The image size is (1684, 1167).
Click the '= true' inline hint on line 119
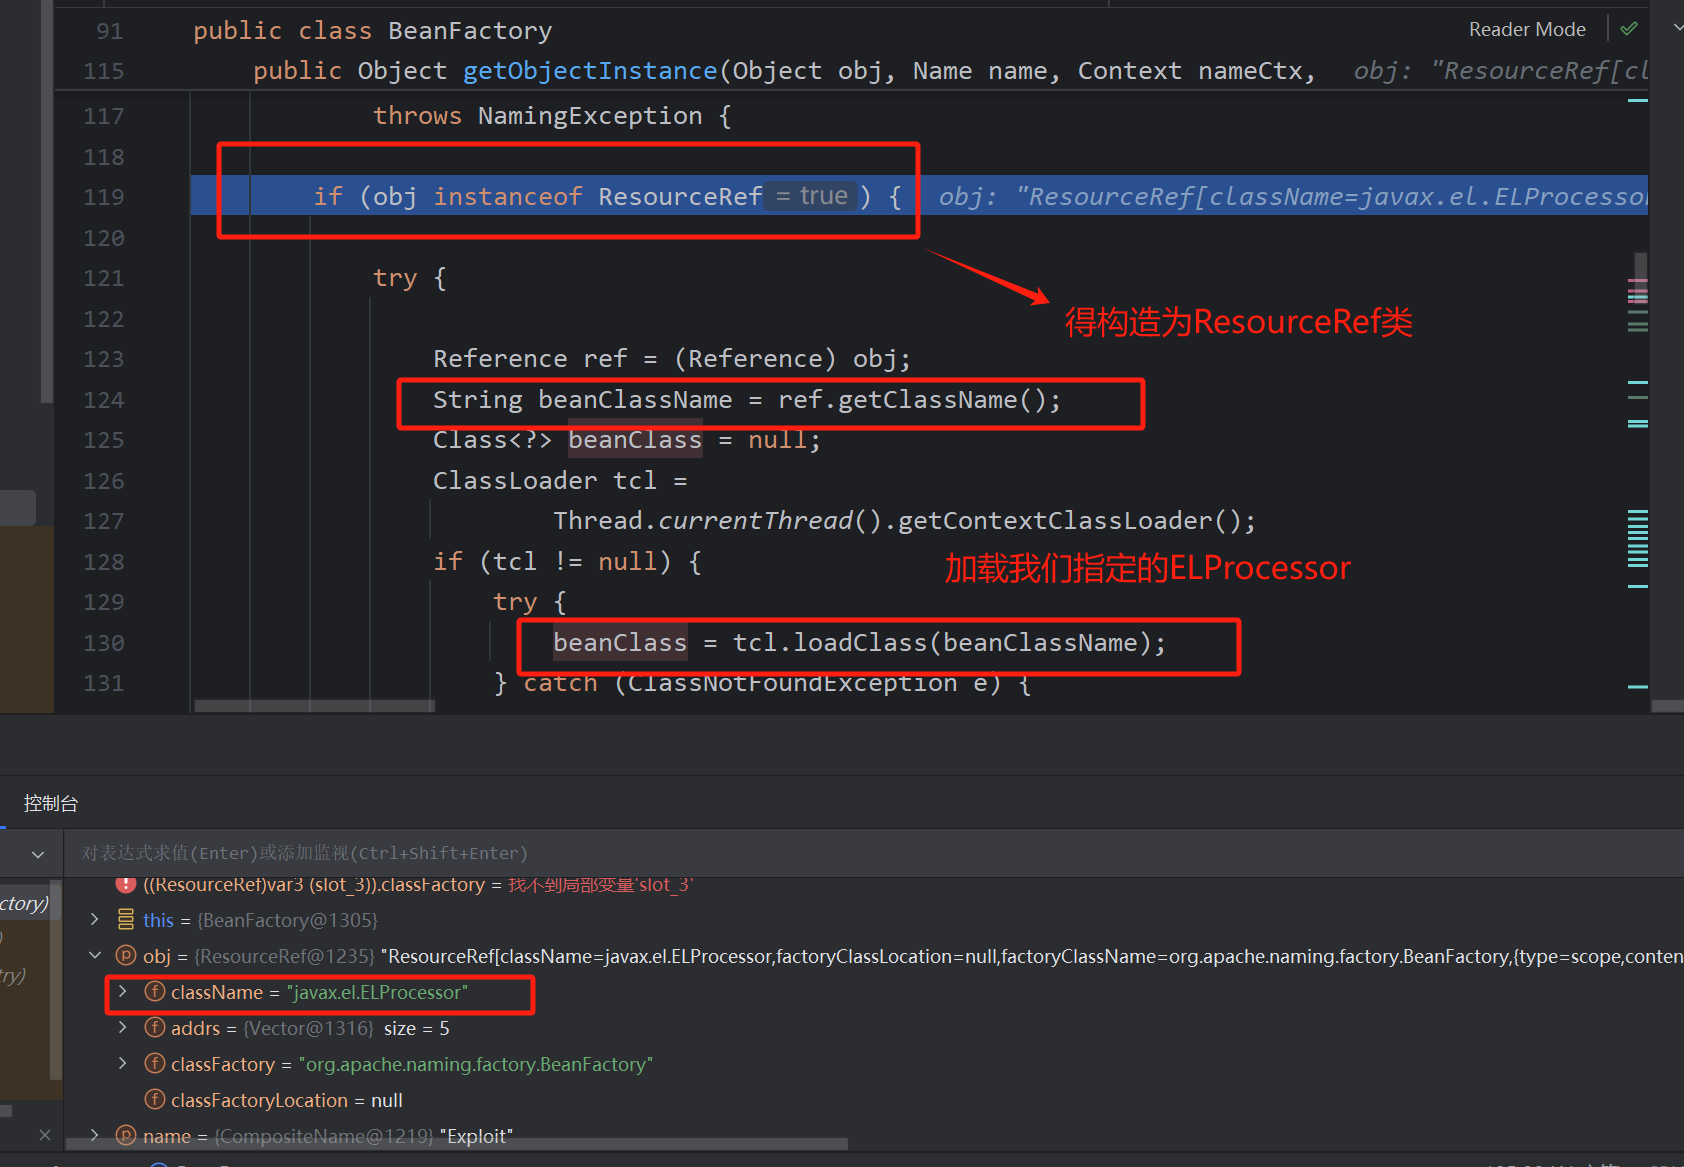812,196
